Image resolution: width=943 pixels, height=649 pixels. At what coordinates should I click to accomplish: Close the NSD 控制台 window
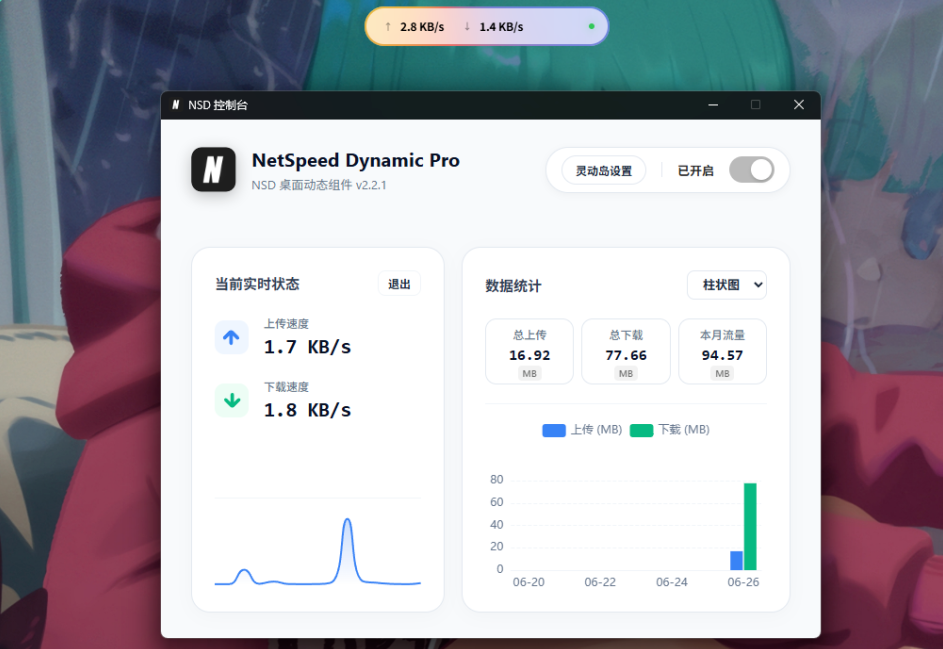coord(799,105)
